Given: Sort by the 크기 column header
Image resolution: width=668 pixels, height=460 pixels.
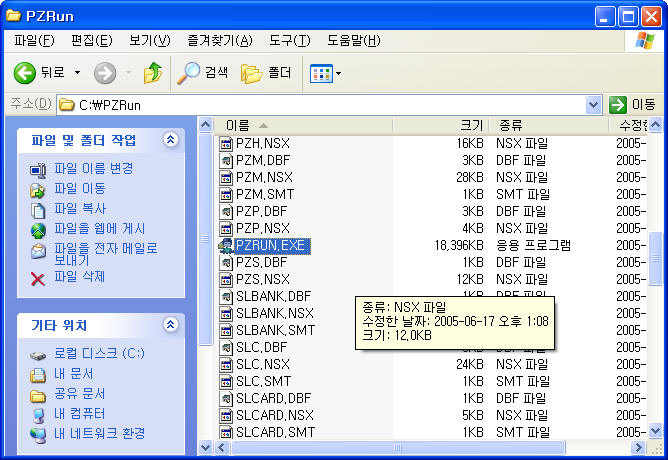Looking at the screenshot, I should [441, 125].
